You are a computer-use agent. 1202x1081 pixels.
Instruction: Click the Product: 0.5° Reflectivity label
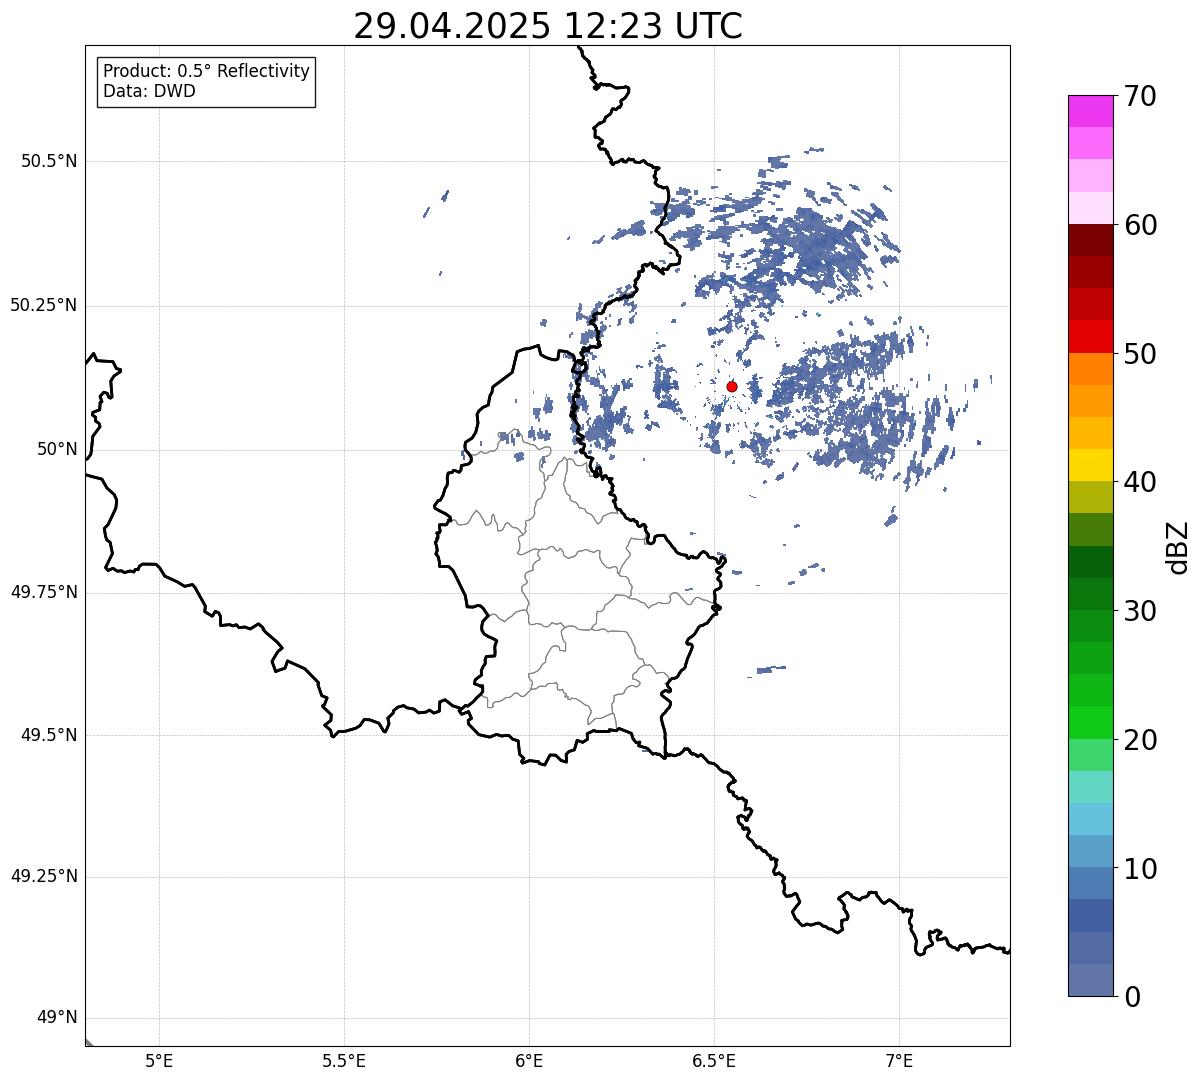coord(206,71)
